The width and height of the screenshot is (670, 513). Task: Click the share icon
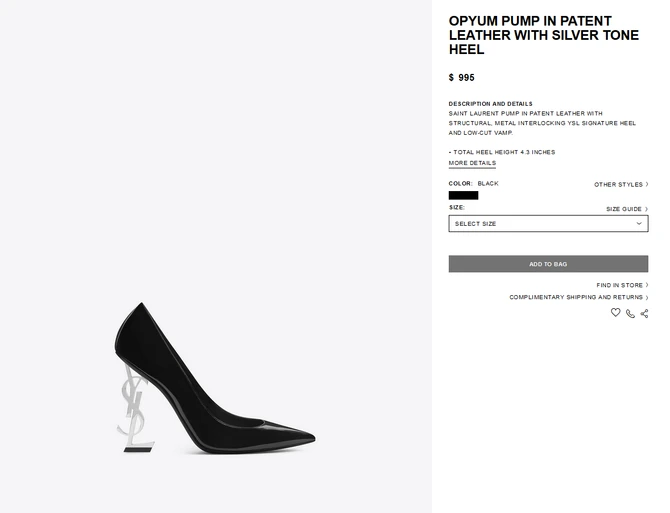pyautogui.click(x=644, y=313)
